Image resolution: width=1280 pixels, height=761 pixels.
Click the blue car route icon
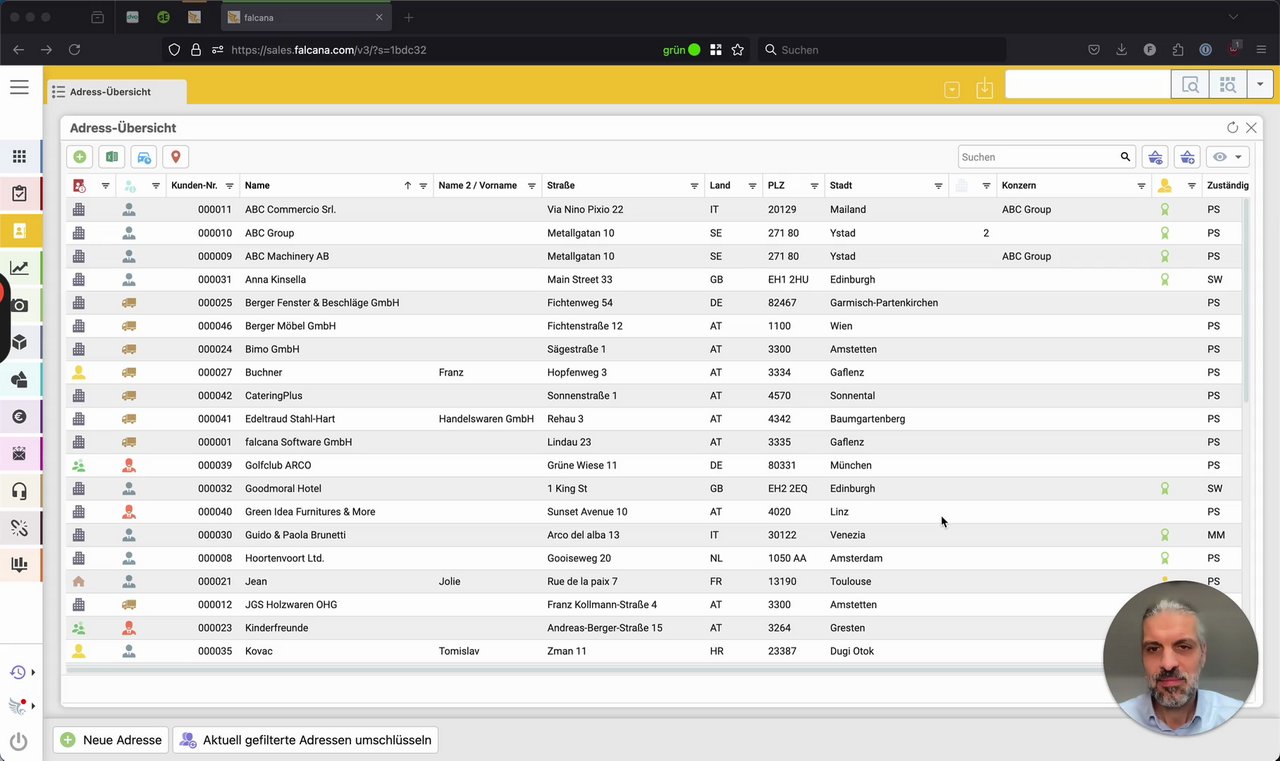(144, 157)
